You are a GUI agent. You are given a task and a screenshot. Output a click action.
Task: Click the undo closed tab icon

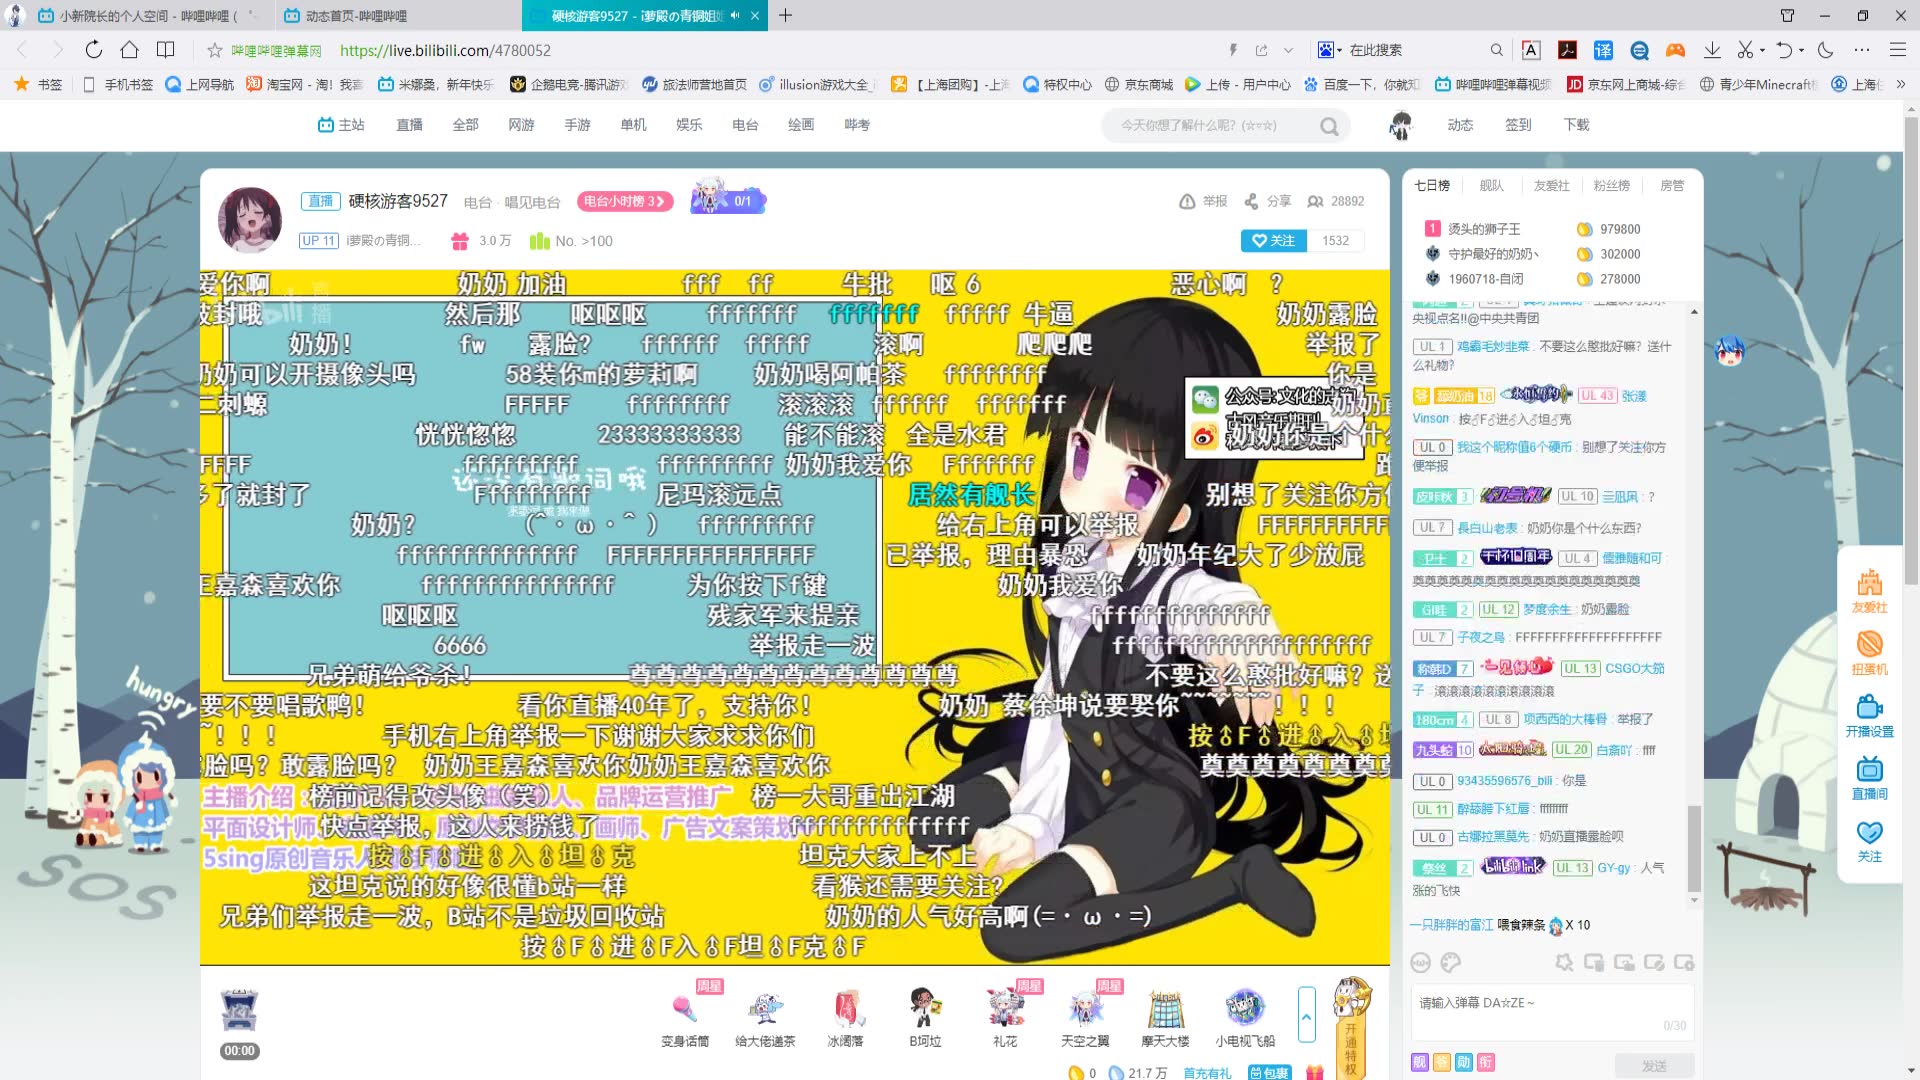click(x=1784, y=50)
